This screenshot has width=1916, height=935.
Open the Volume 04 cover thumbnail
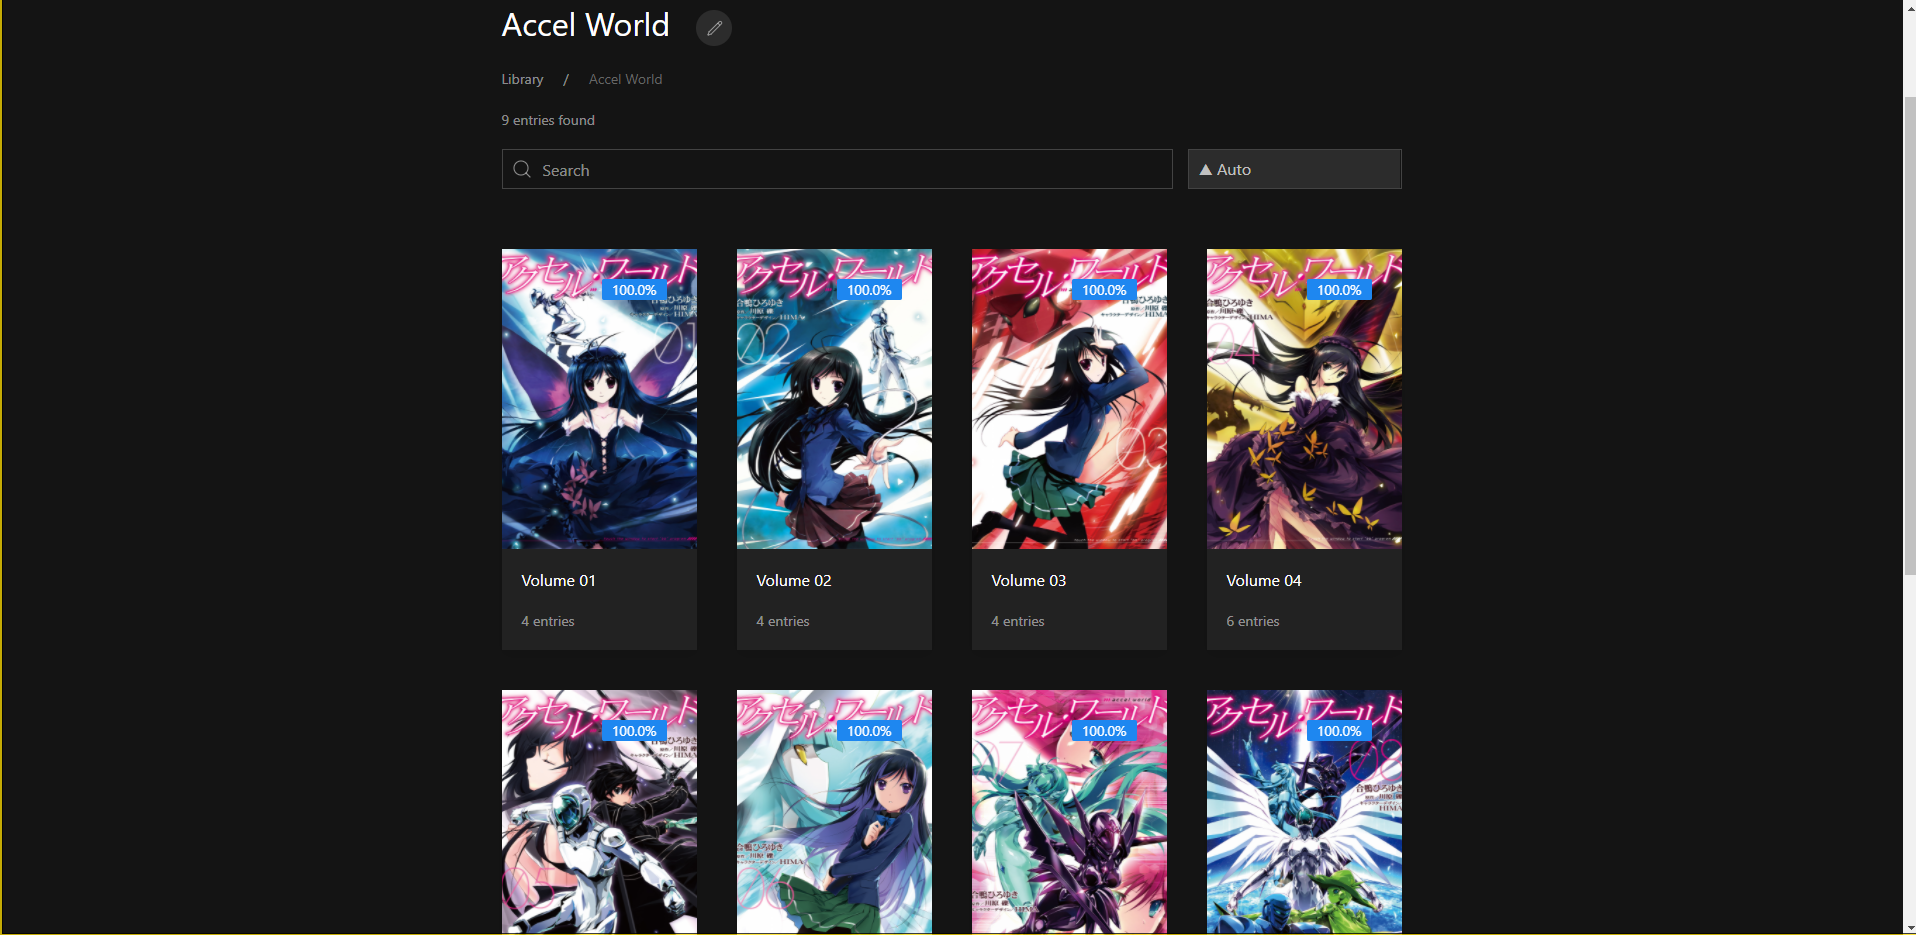[1304, 399]
